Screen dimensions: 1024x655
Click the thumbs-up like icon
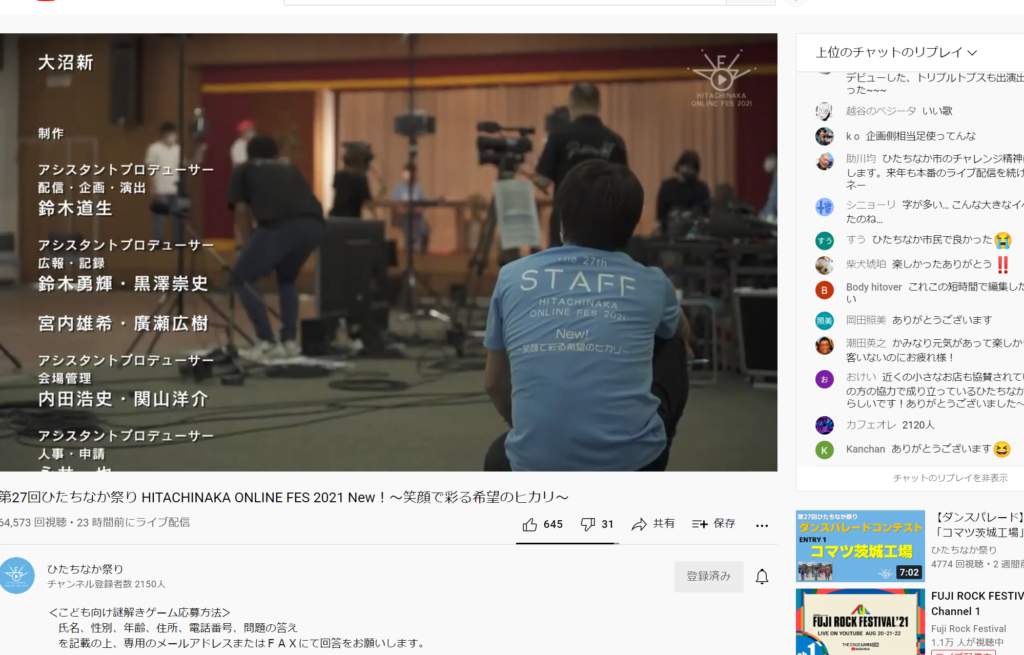[530, 524]
